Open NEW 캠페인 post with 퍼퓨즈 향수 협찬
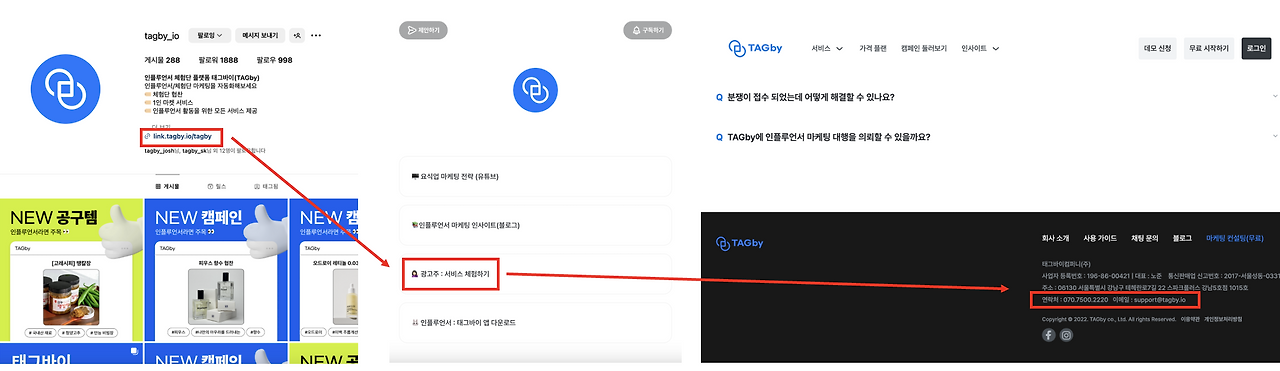This screenshot has width=1280, height=371. (x=215, y=270)
